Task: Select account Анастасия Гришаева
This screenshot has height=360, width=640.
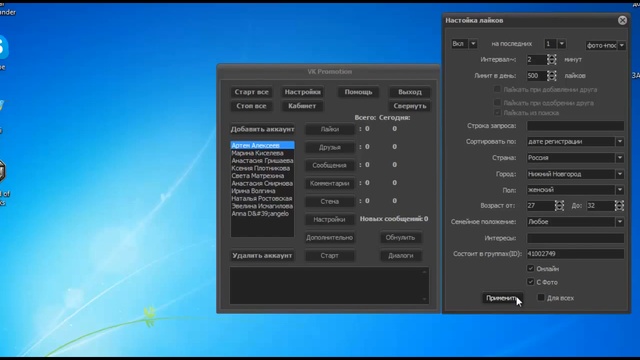Action: tap(262, 160)
